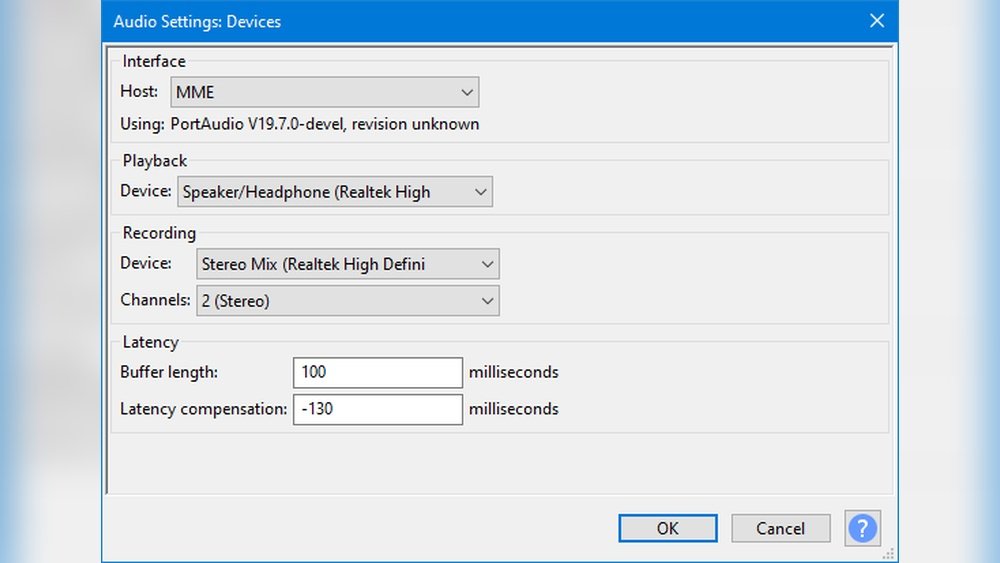The image size is (1000, 563).
Task: Click the dialog resize grip at corner
Action: pyautogui.click(x=888, y=553)
